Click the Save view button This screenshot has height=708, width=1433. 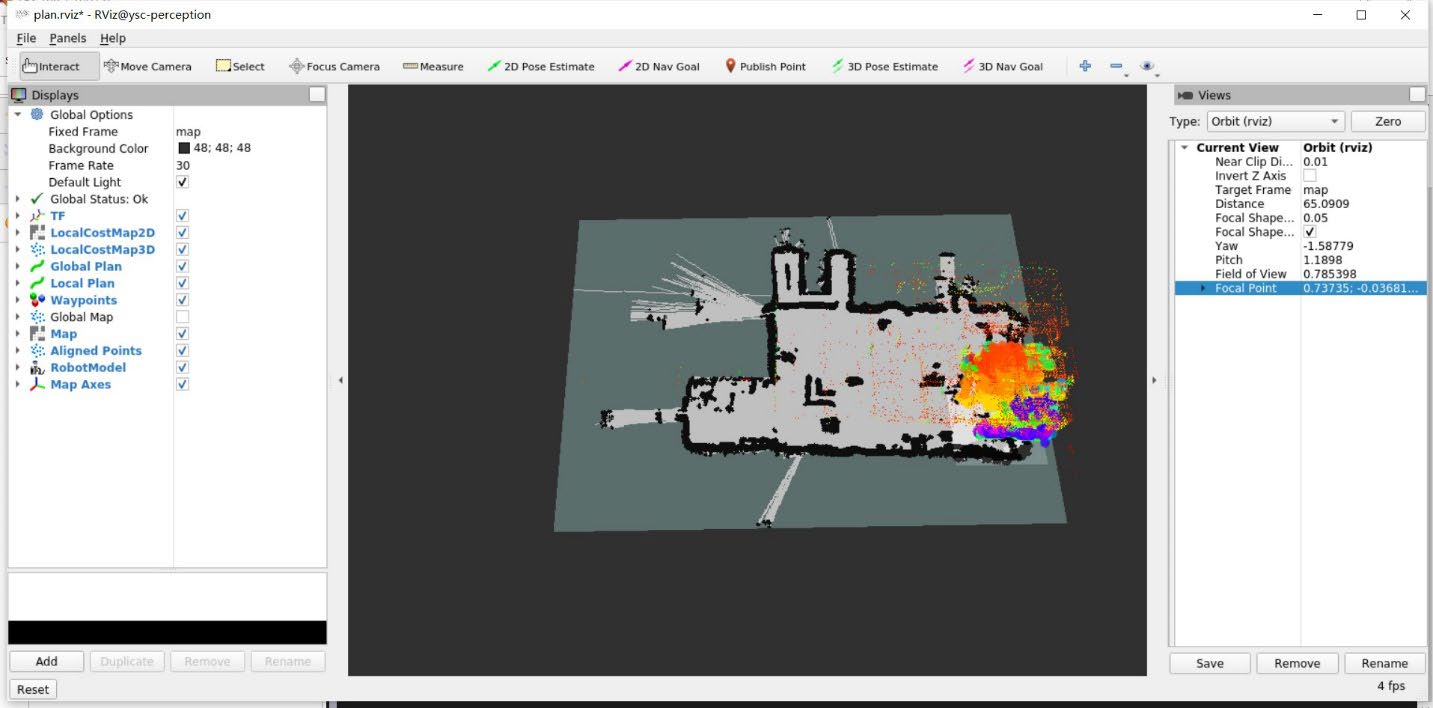point(1210,663)
